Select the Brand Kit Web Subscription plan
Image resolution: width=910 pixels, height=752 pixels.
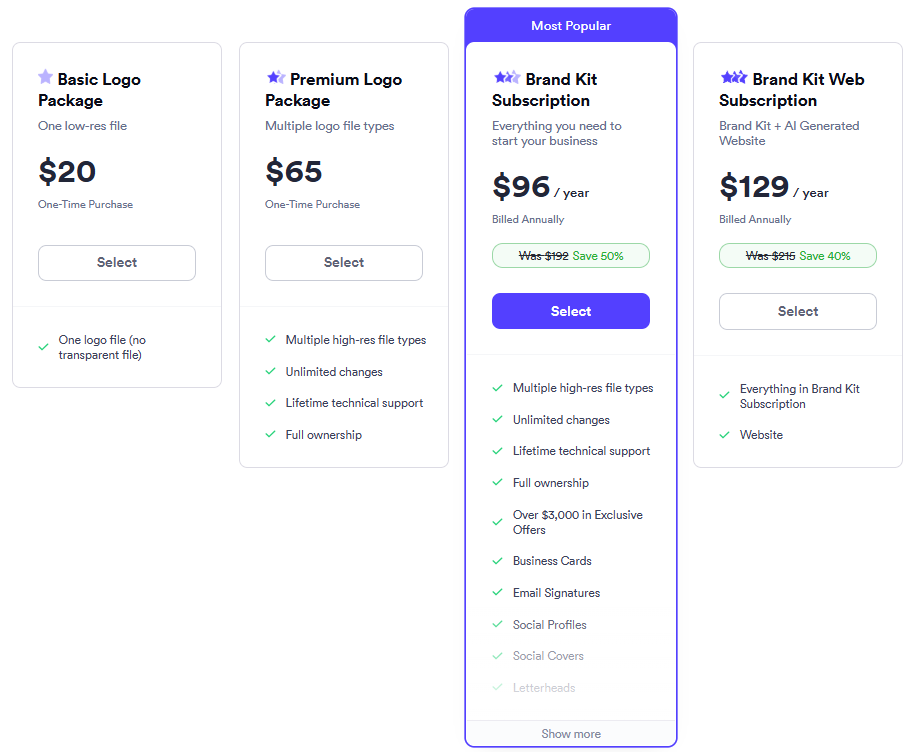(798, 311)
